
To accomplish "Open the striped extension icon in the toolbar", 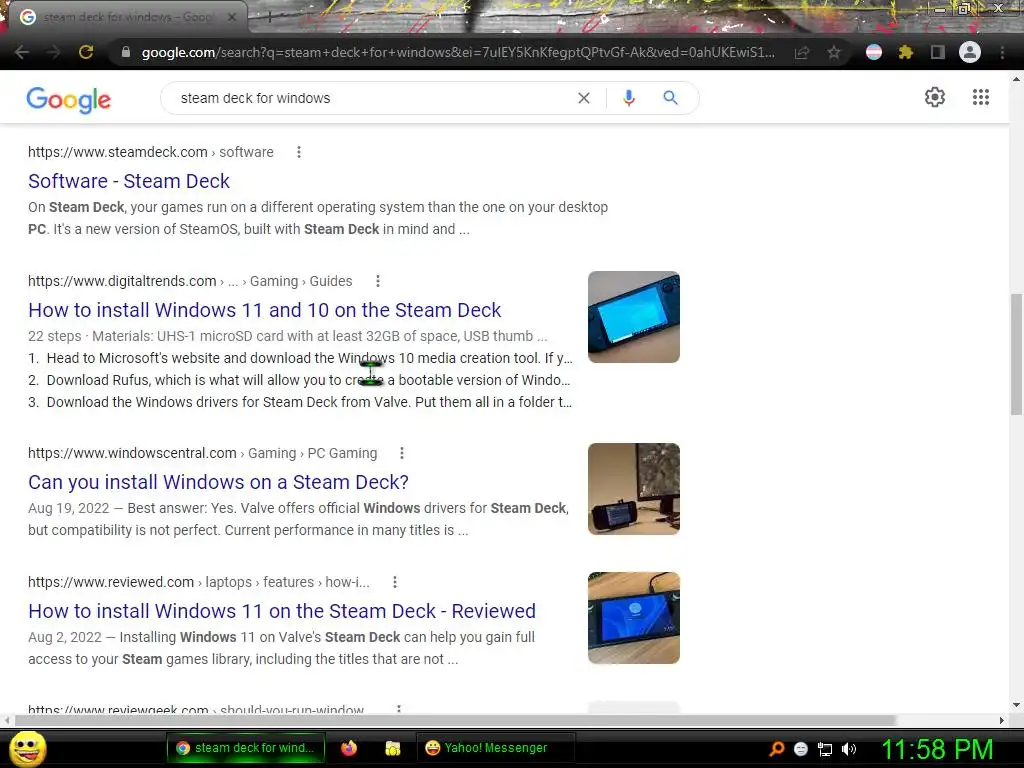I will tap(874, 52).
